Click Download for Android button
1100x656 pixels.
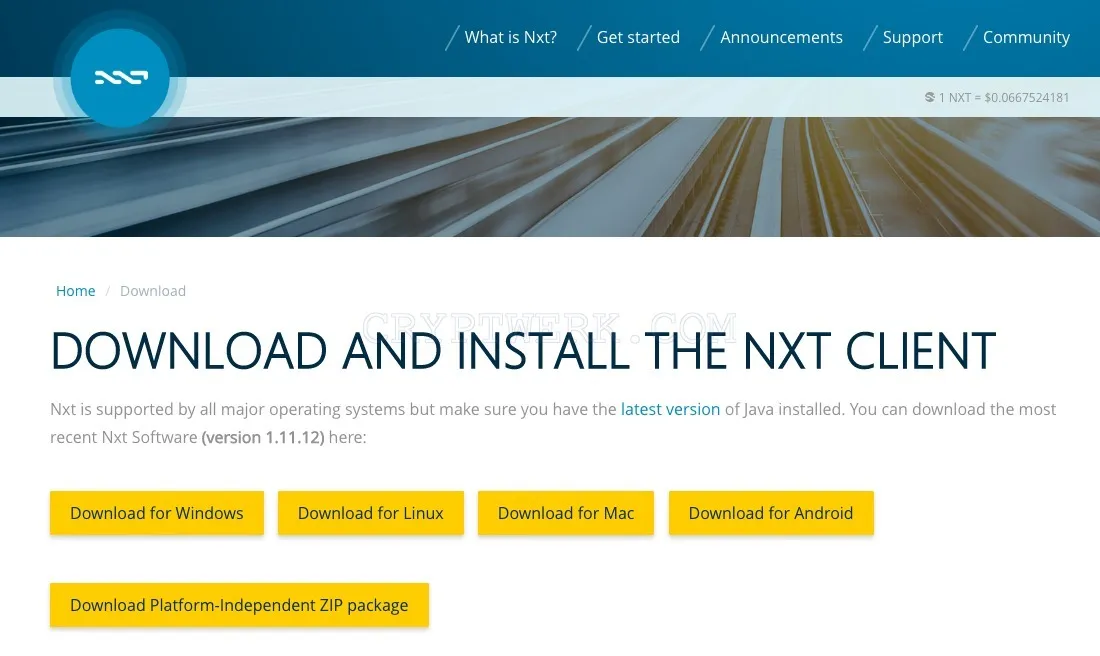click(771, 513)
